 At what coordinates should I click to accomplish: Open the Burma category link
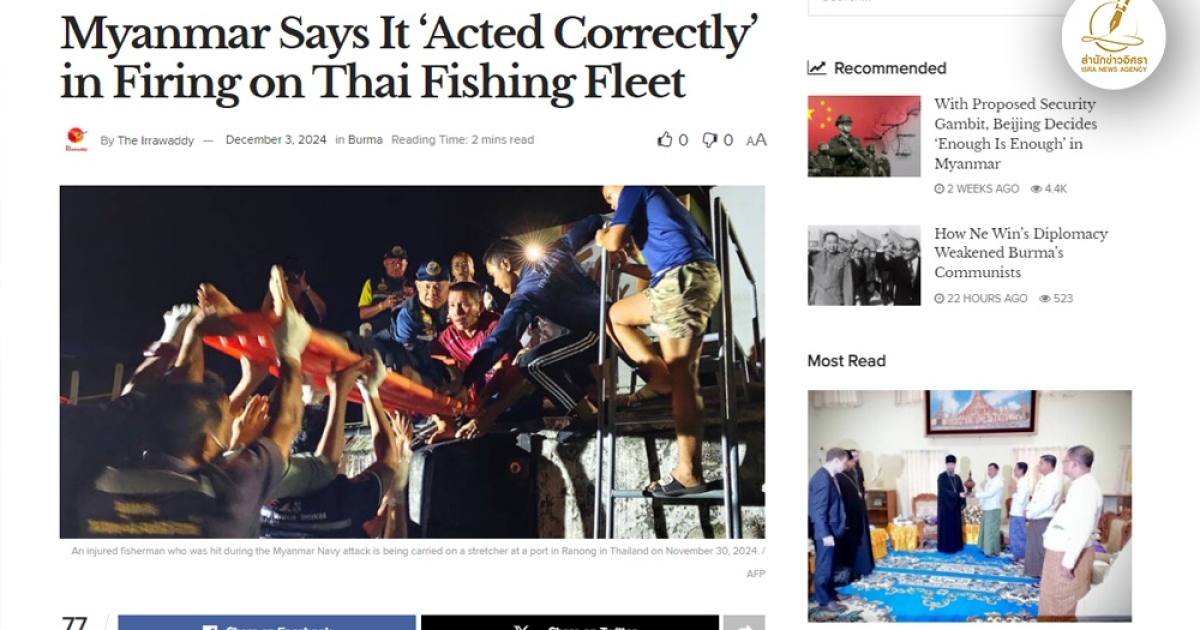pyautogui.click(x=365, y=140)
